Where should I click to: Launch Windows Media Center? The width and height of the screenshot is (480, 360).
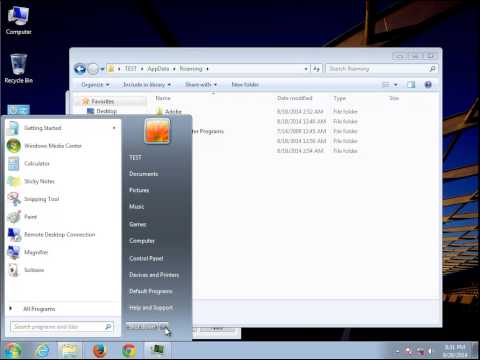(62, 146)
